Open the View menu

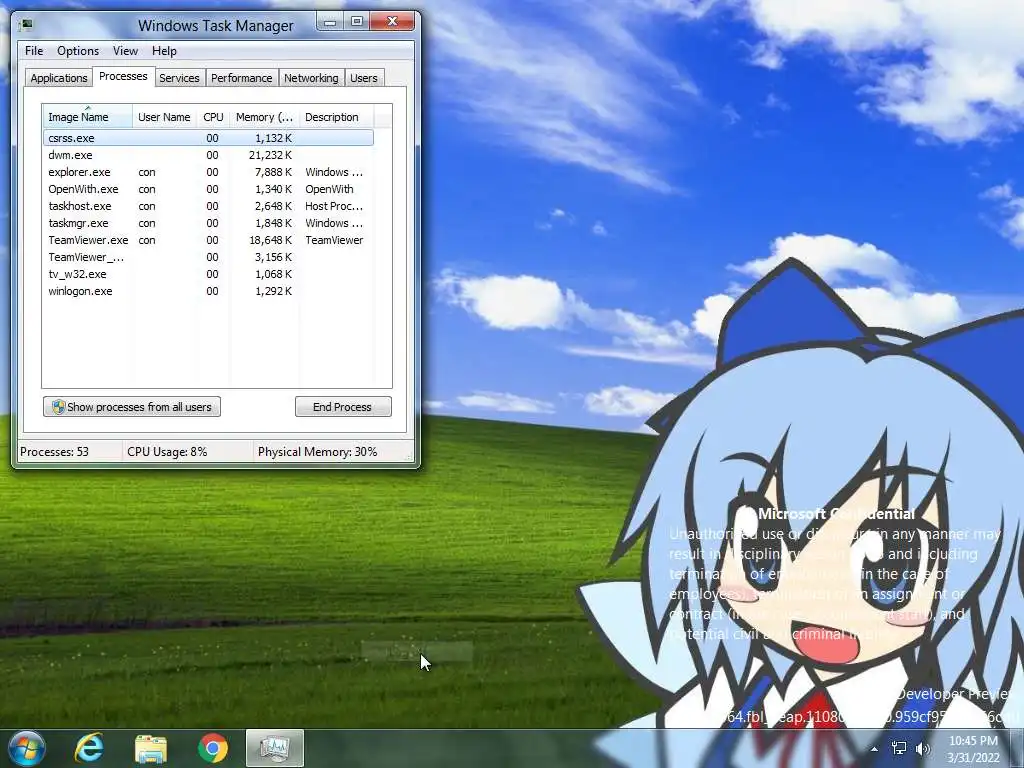coord(125,50)
